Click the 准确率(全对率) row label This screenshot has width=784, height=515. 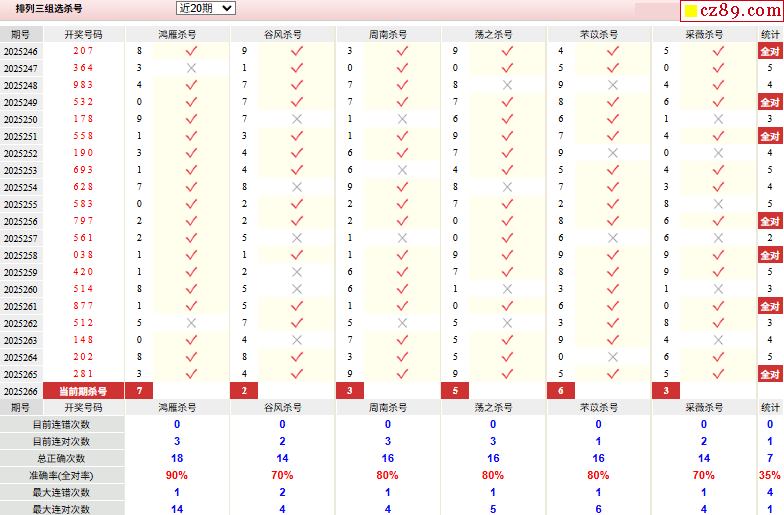(x=62, y=475)
